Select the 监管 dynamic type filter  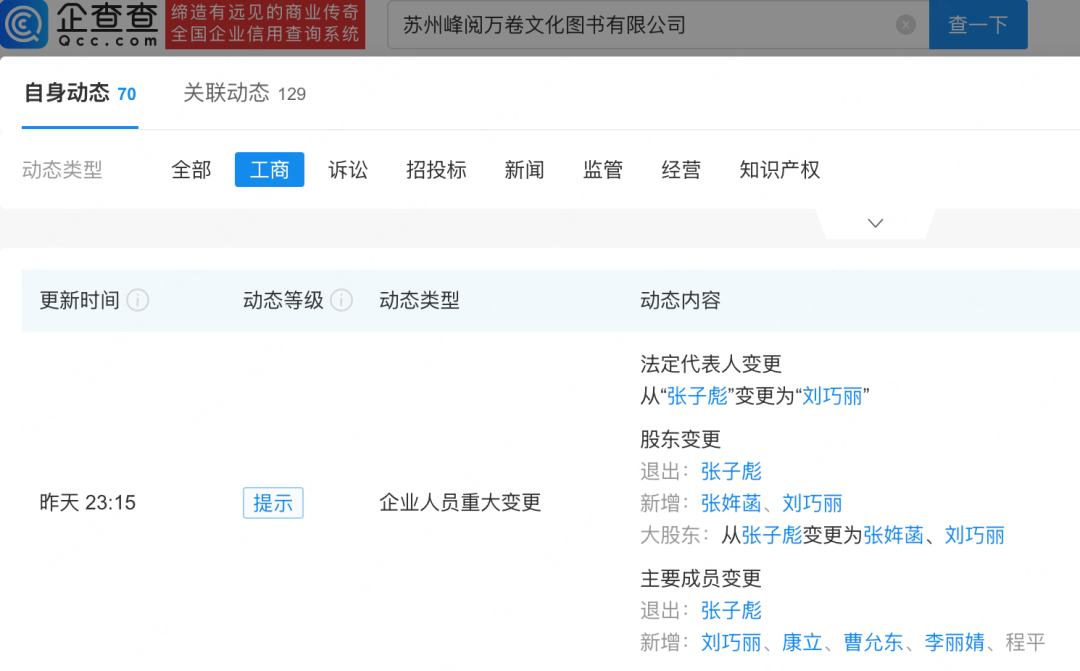point(603,169)
